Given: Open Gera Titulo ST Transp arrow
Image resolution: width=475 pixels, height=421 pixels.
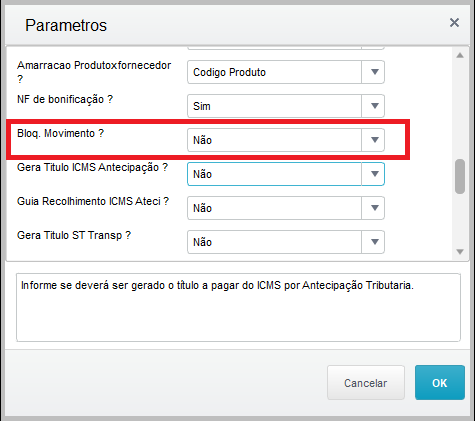Looking at the screenshot, I should (374, 242).
